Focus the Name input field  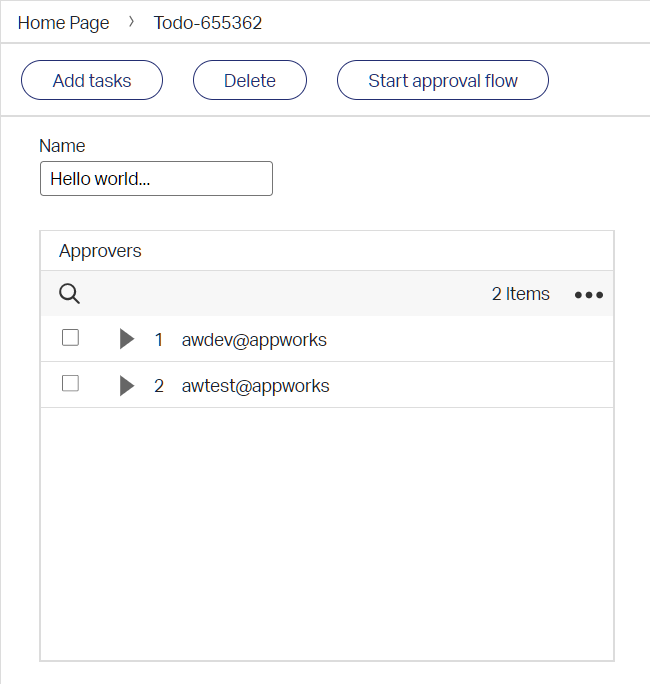(156, 179)
